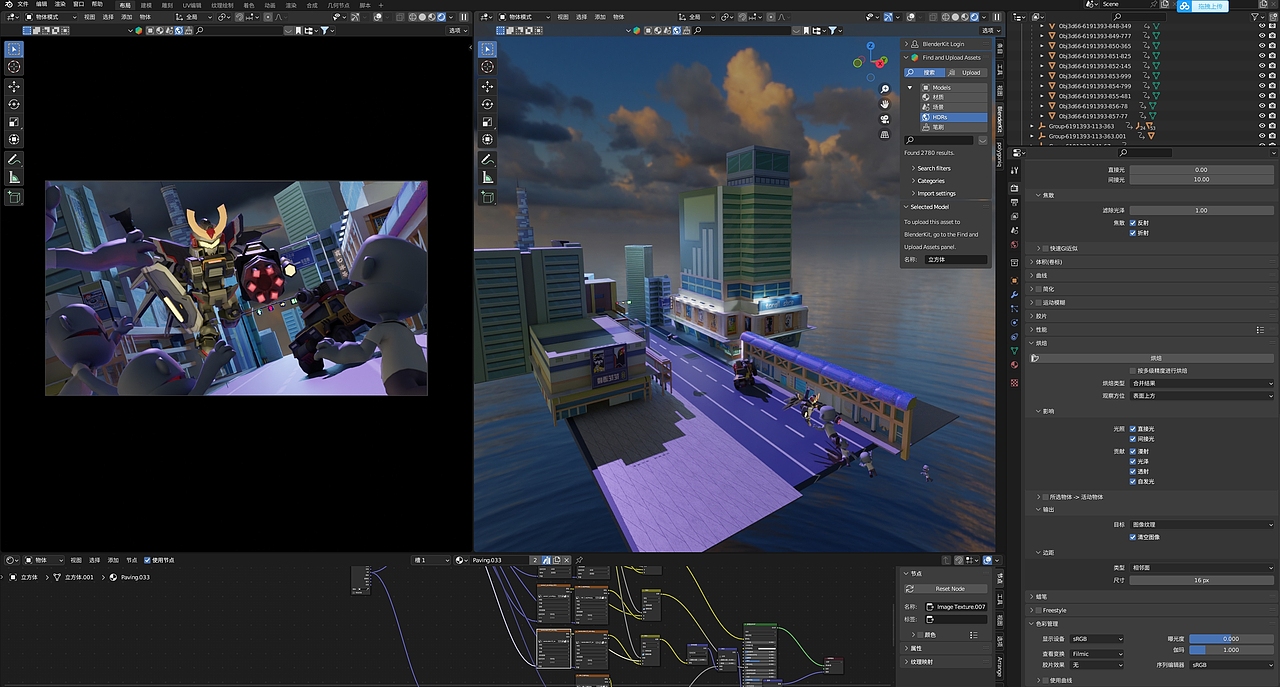
Task: Choose Models asset type in BlenderKit
Action: point(953,87)
